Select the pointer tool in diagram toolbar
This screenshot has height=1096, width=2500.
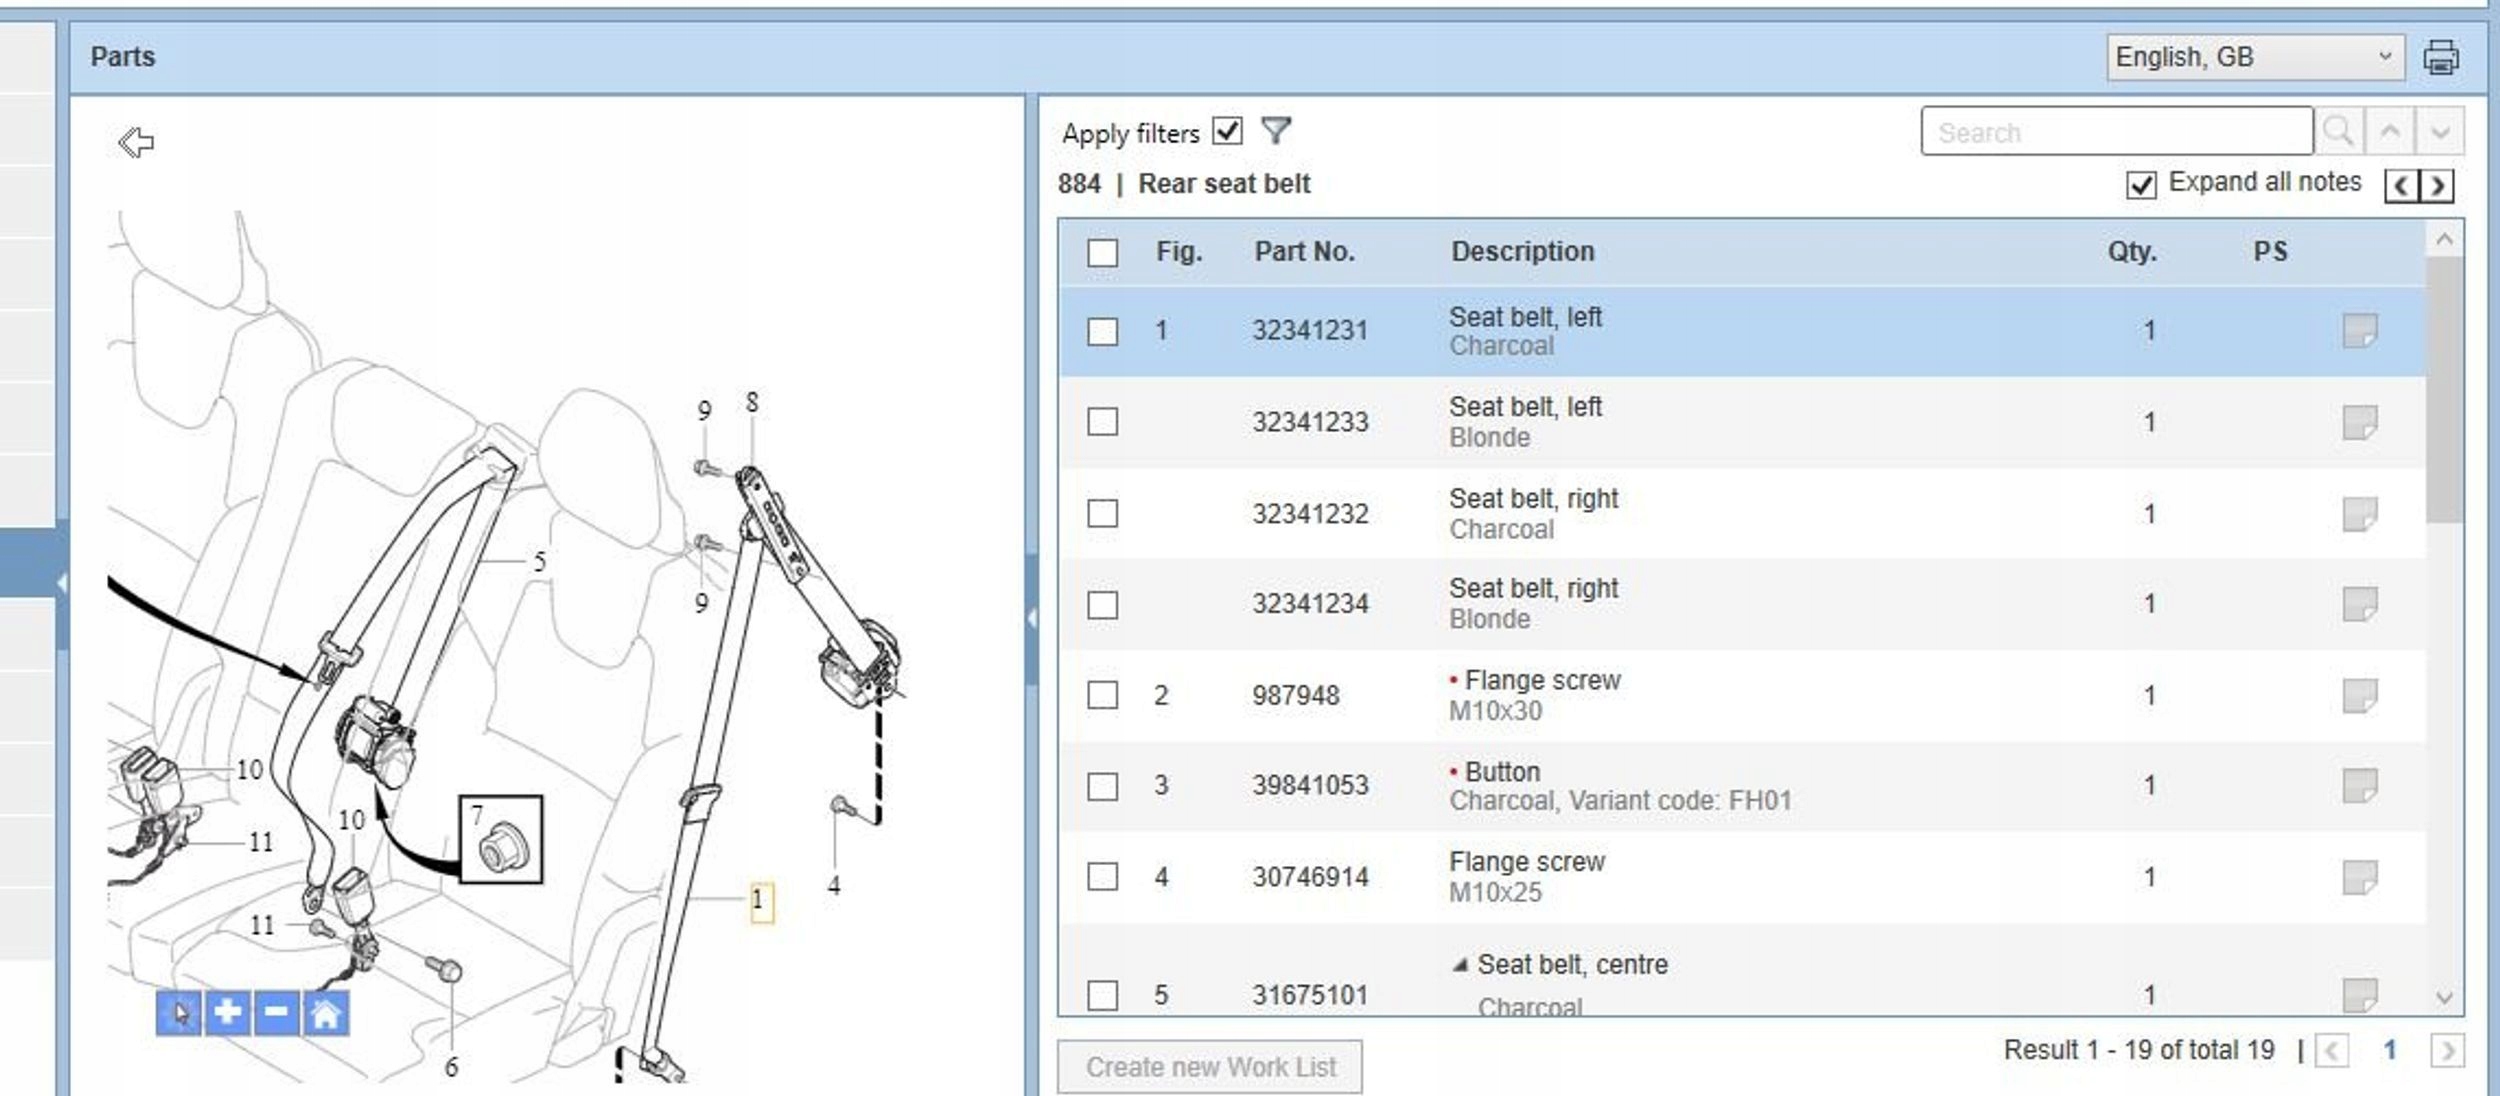[179, 1013]
